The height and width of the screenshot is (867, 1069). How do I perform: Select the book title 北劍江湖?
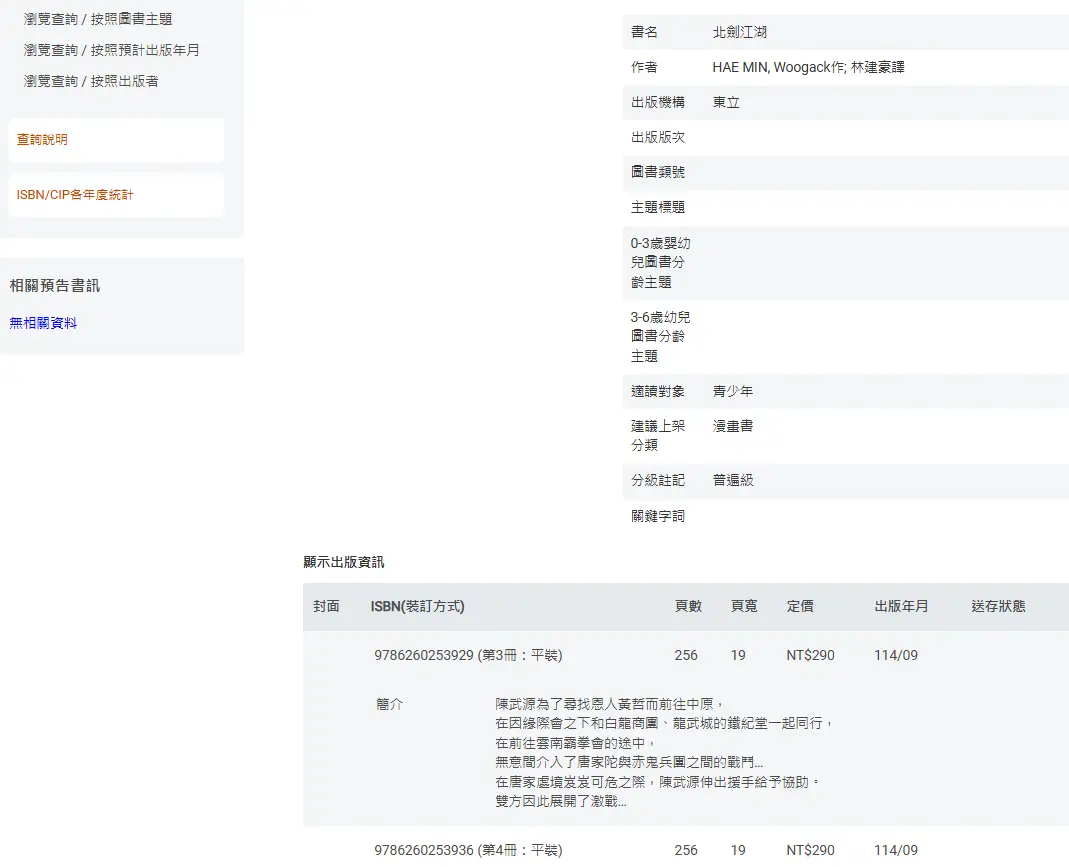coord(739,33)
